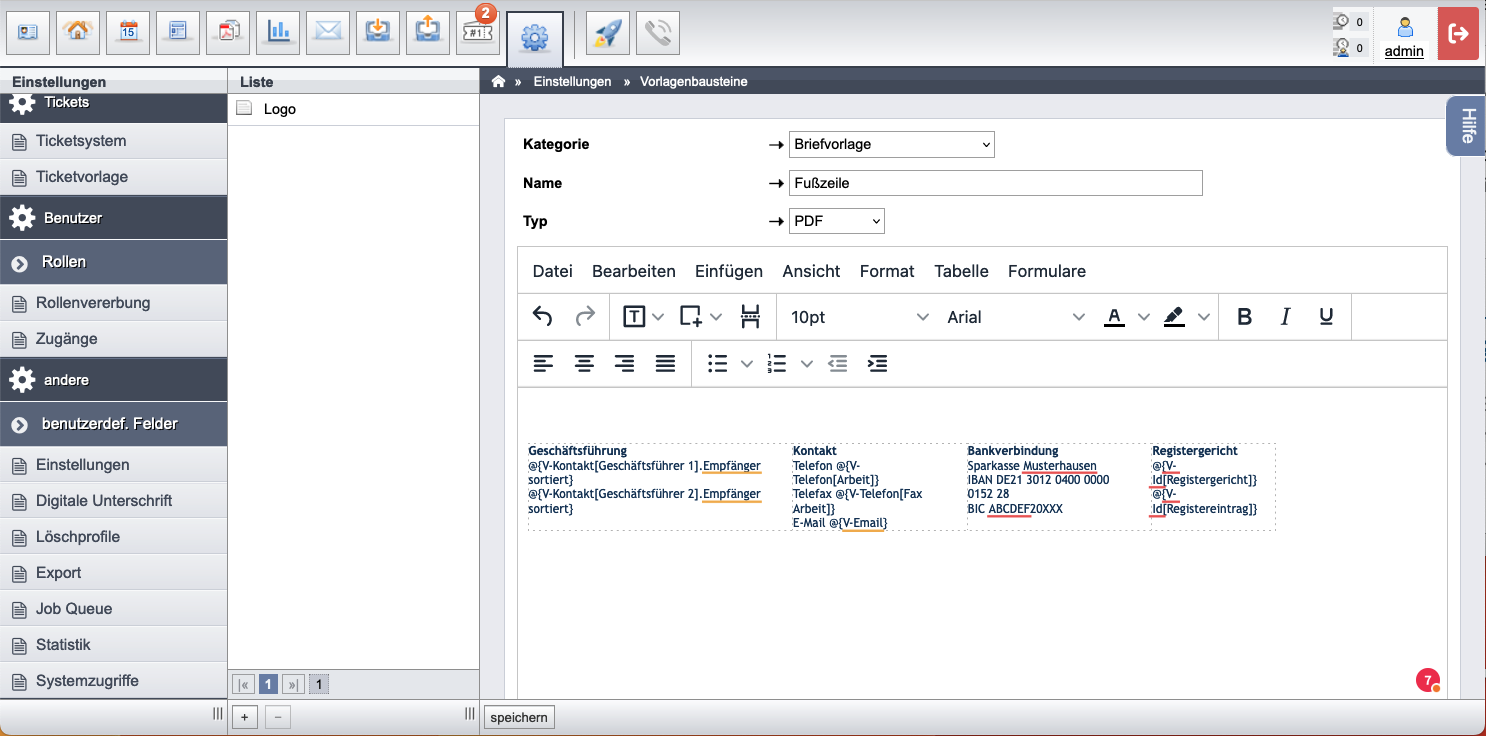Viewport: 1486px width, 736px height.
Task: Open the tickets icon with badge 2
Action: tap(479, 33)
